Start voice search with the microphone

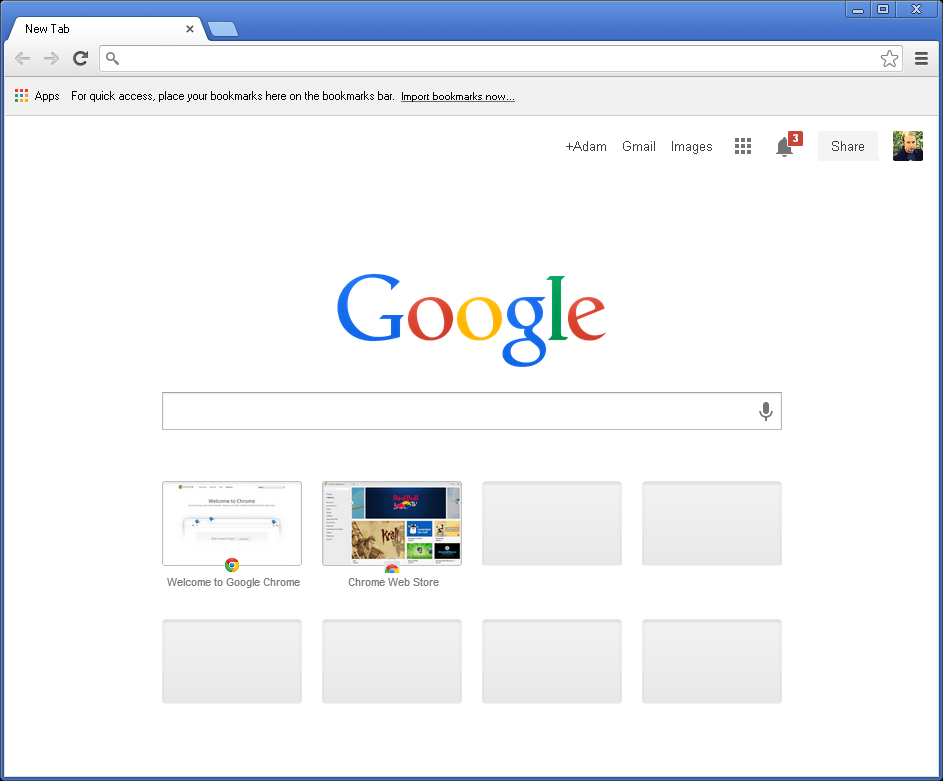click(x=766, y=411)
